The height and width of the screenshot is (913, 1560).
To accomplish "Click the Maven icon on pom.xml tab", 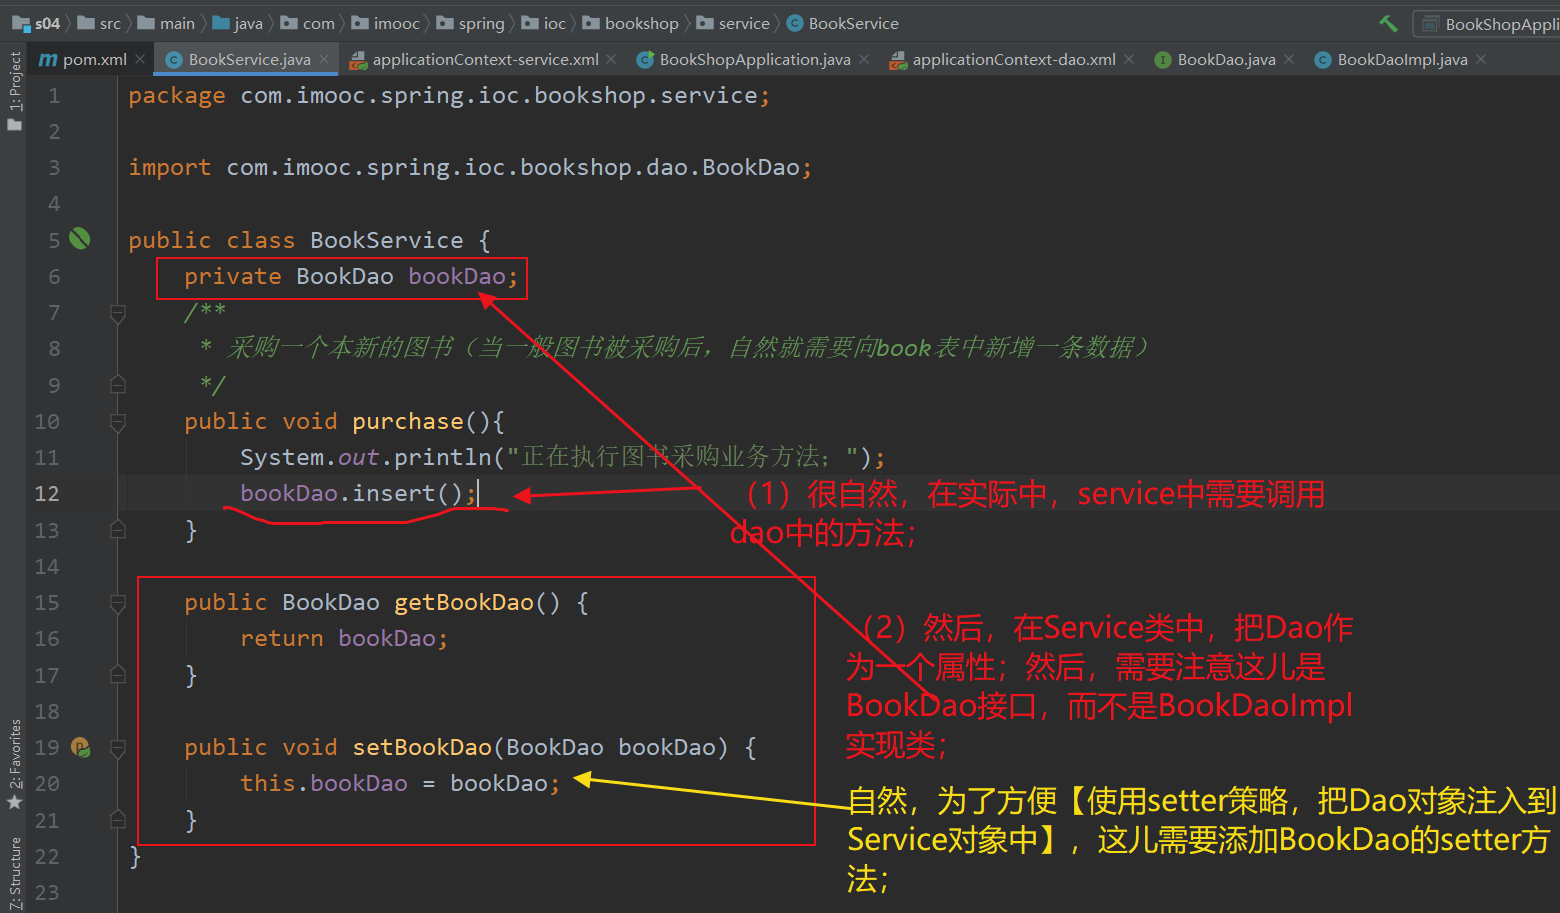I will (x=47, y=59).
